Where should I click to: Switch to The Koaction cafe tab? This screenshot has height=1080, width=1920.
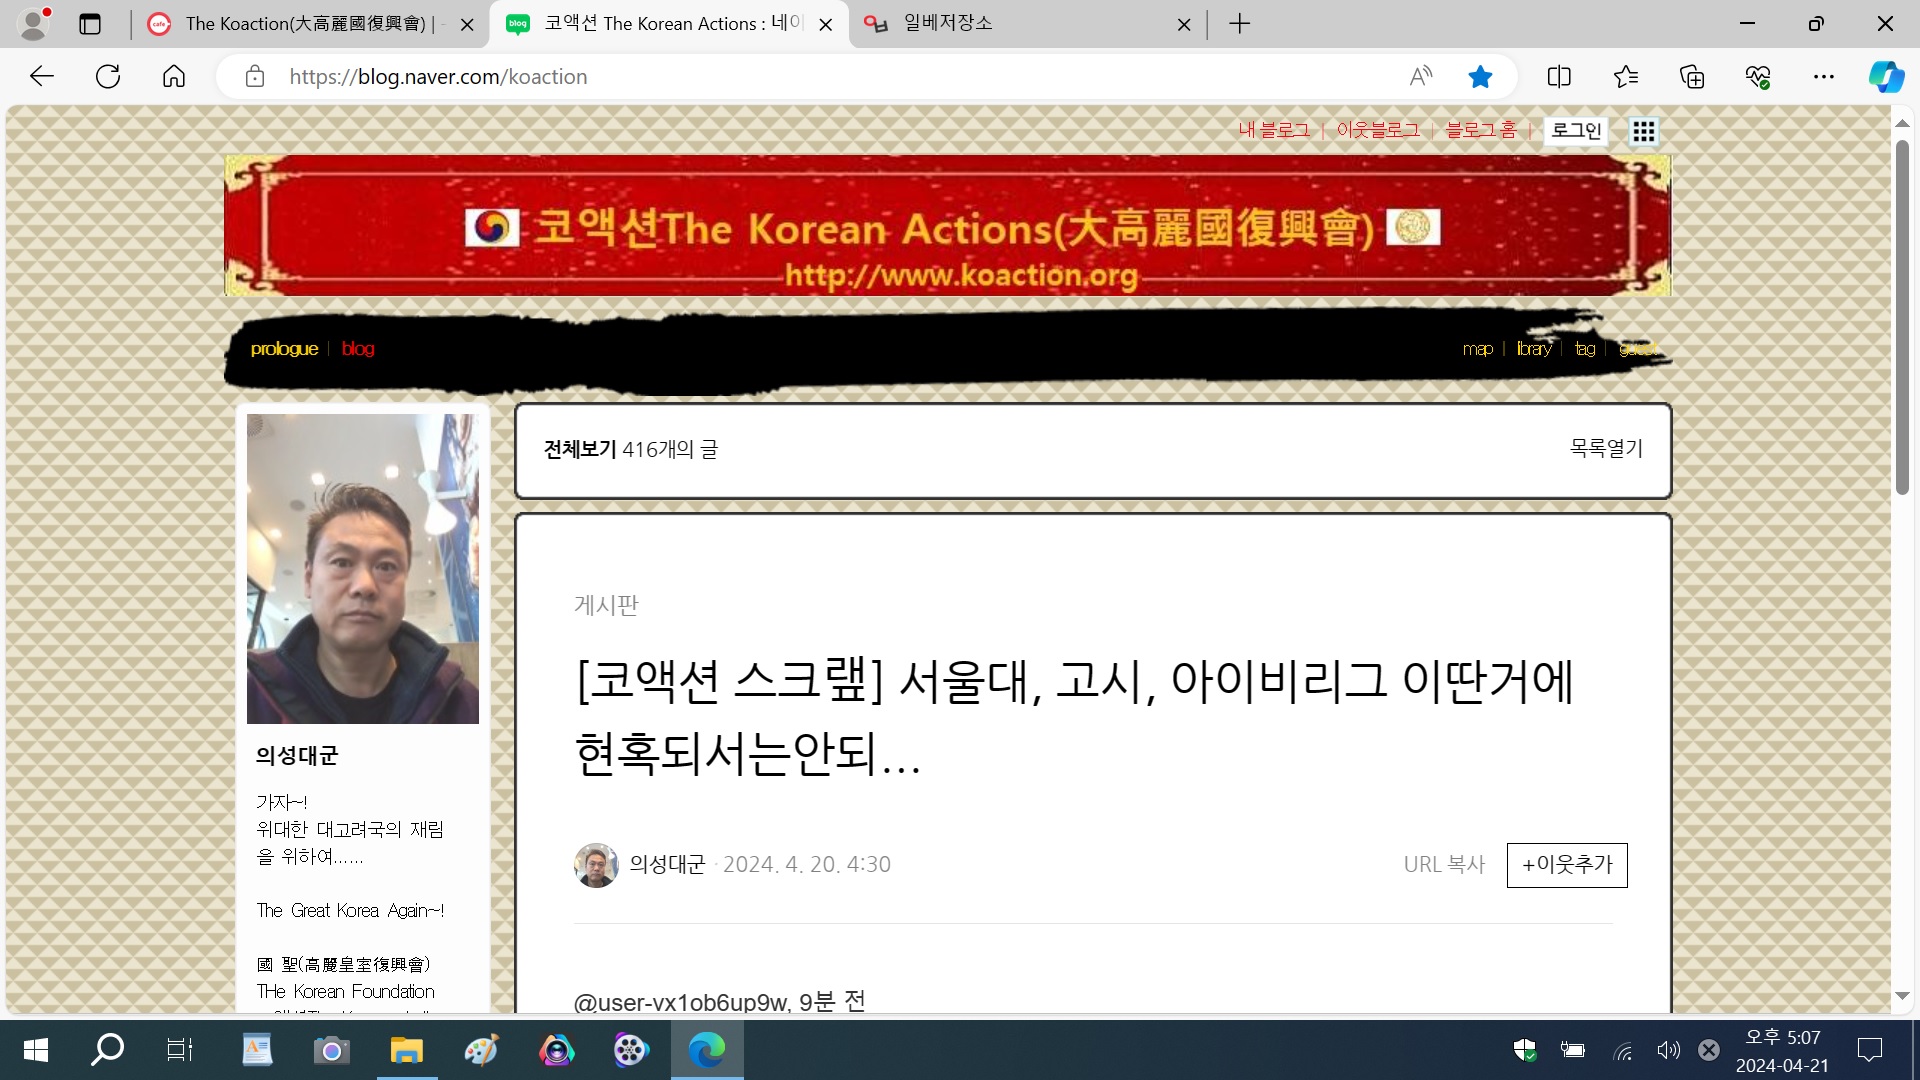coord(310,24)
